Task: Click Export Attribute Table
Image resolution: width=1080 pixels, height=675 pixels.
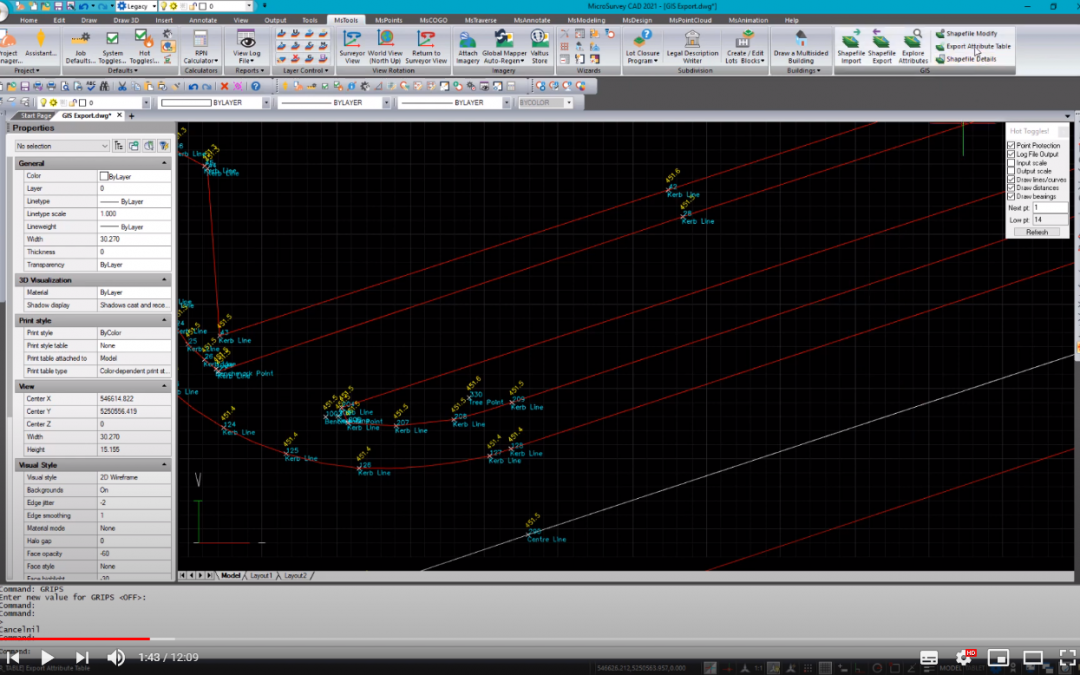Action: pyautogui.click(x=978, y=46)
